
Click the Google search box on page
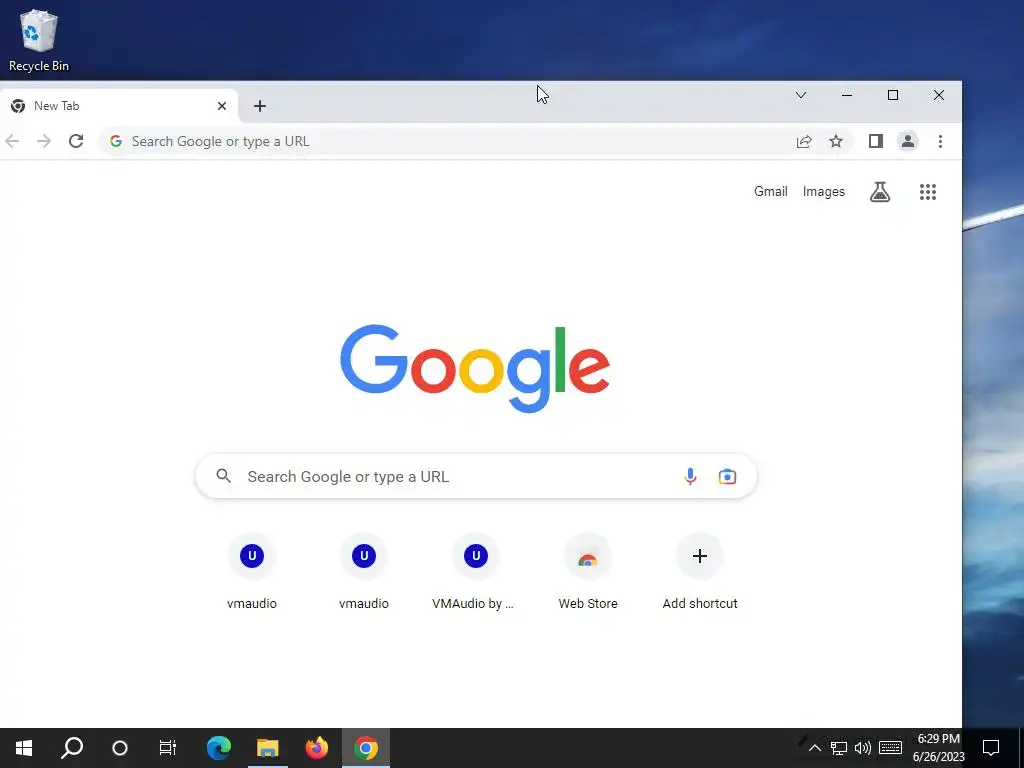(476, 476)
